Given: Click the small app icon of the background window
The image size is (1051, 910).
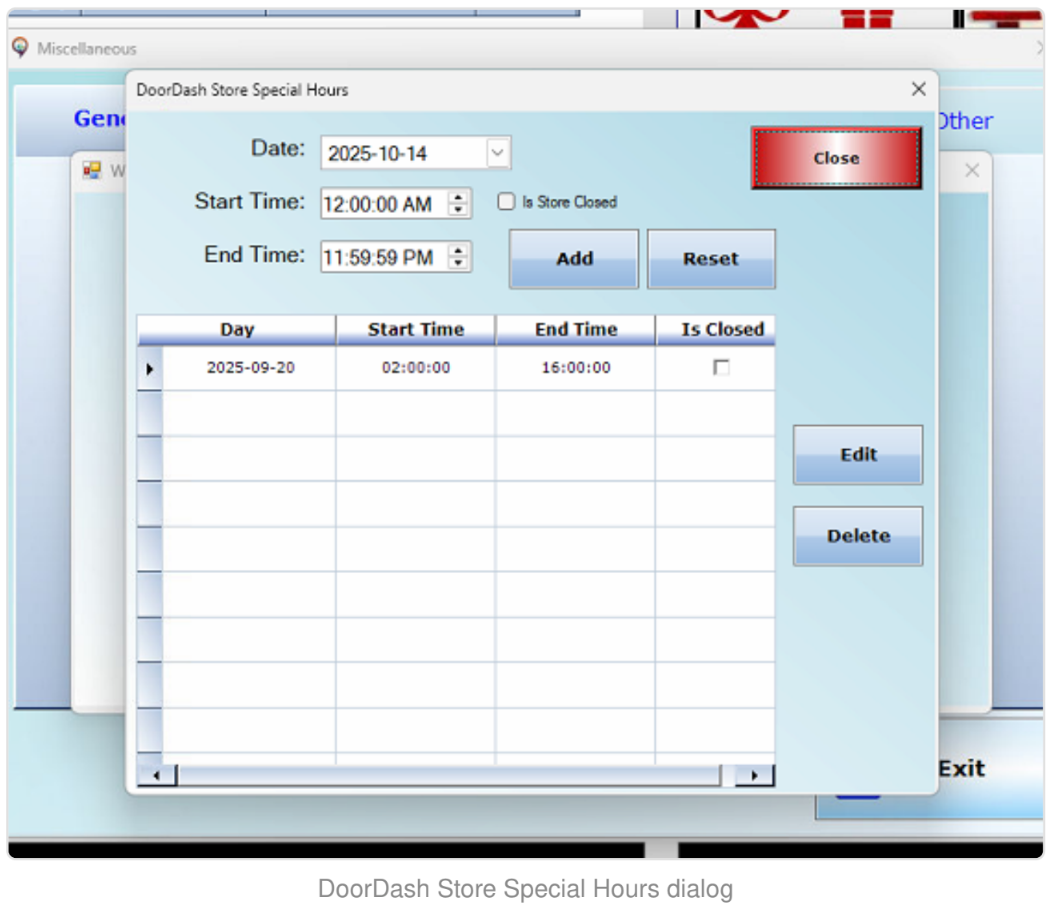Looking at the screenshot, I should click(x=92, y=170).
